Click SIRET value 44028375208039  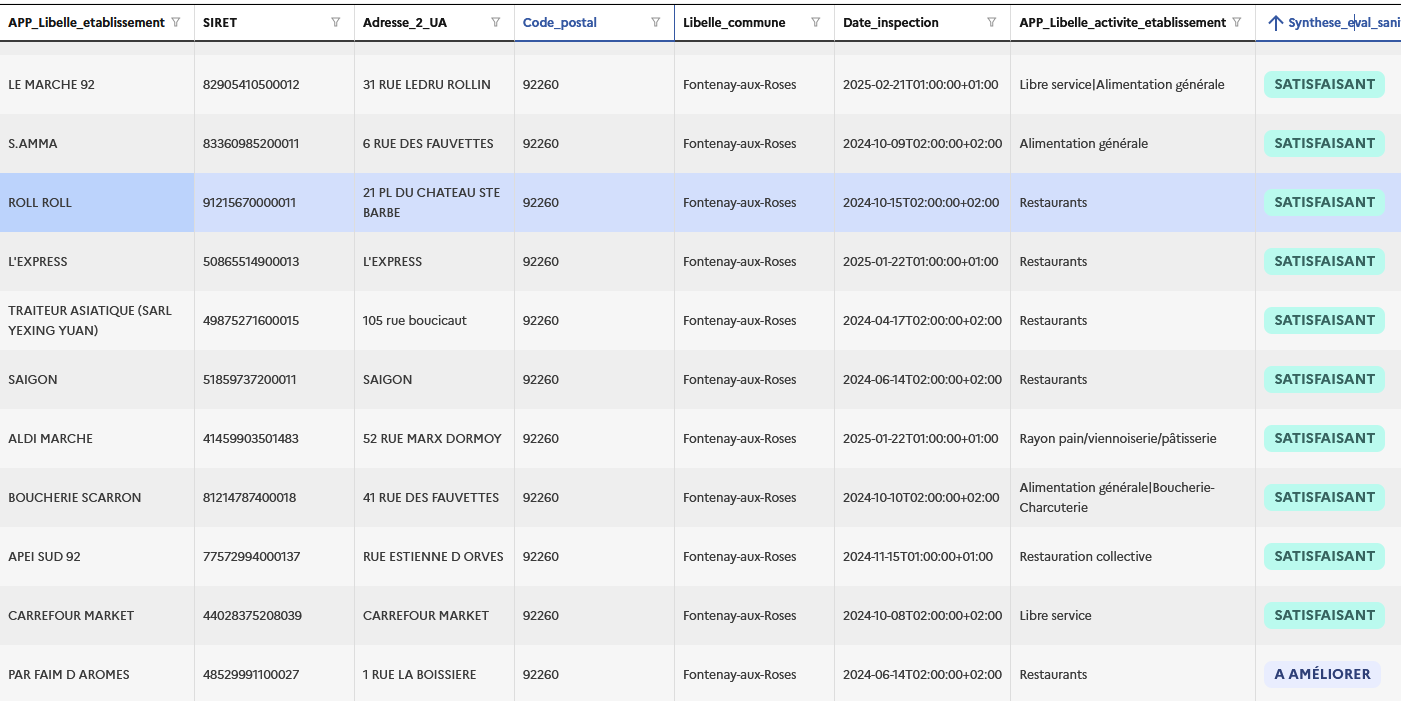pos(252,615)
